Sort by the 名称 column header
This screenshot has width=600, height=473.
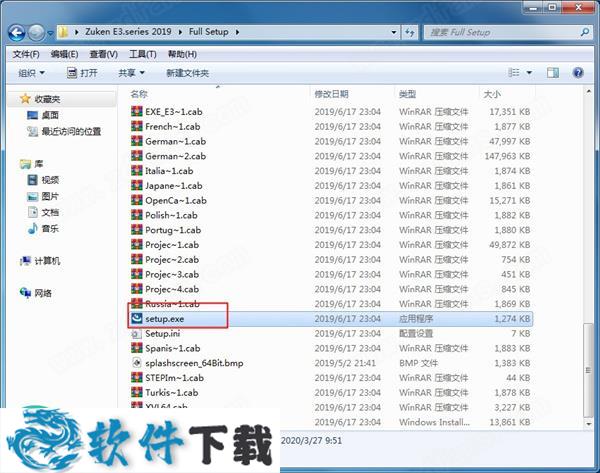(139, 94)
